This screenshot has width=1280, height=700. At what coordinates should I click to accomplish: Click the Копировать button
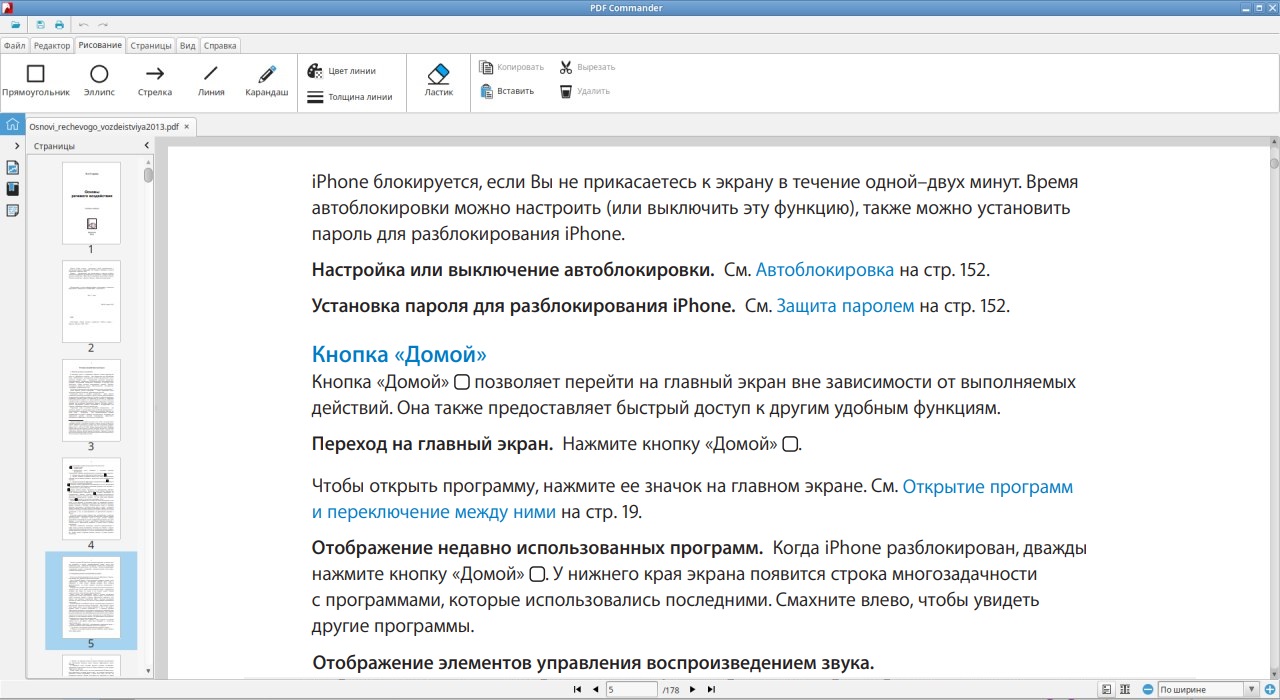tap(512, 67)
